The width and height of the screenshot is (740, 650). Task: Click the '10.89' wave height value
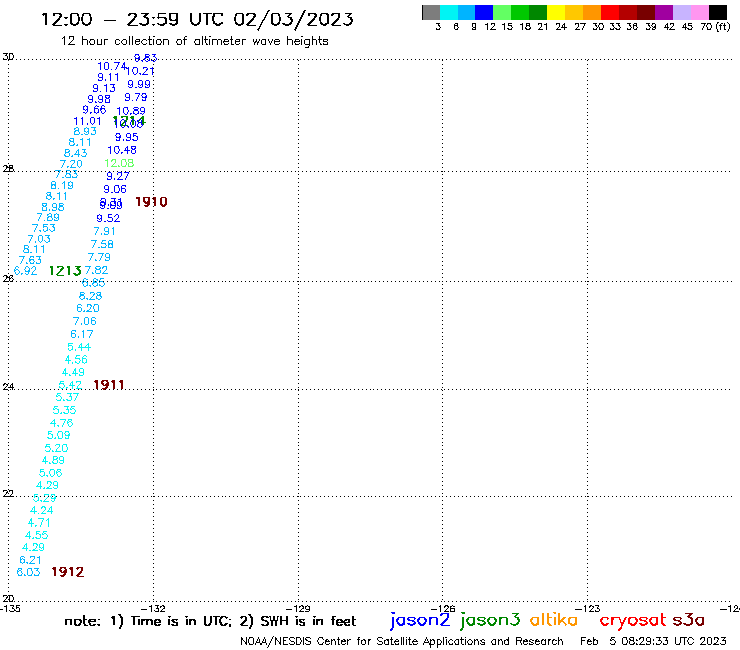(x=131, y=111)
